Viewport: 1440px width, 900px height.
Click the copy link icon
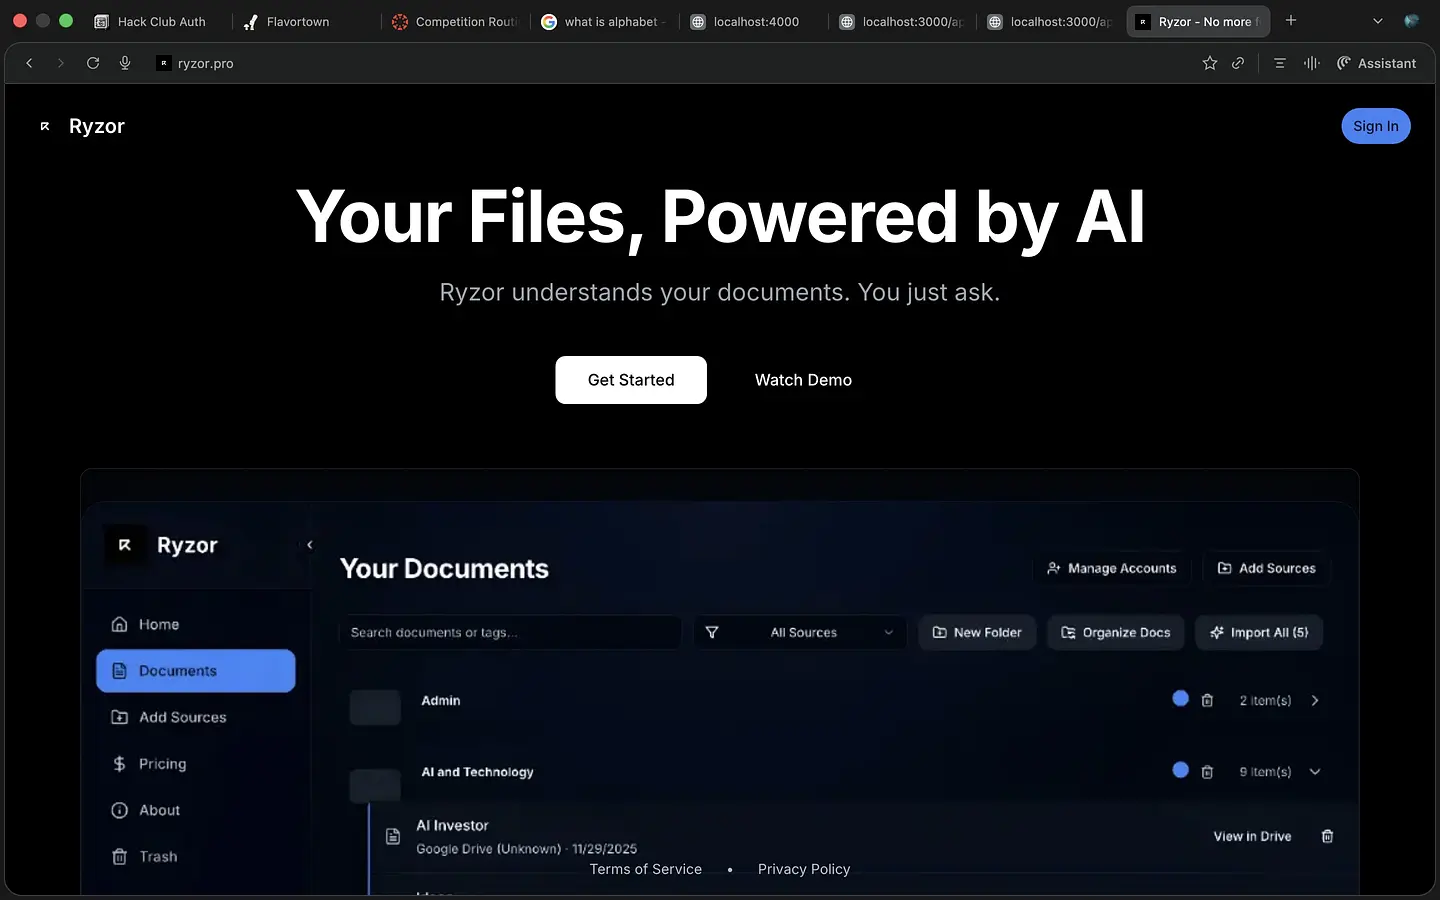point(1238,63)
